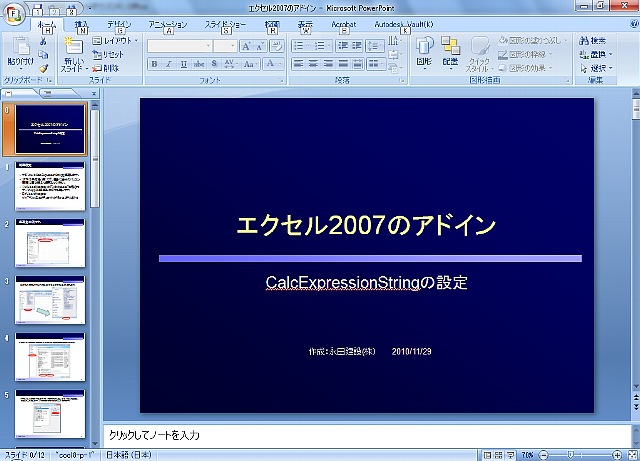Click the zoom out minus button
Screen dimensions: 640x461
[544, 455]
